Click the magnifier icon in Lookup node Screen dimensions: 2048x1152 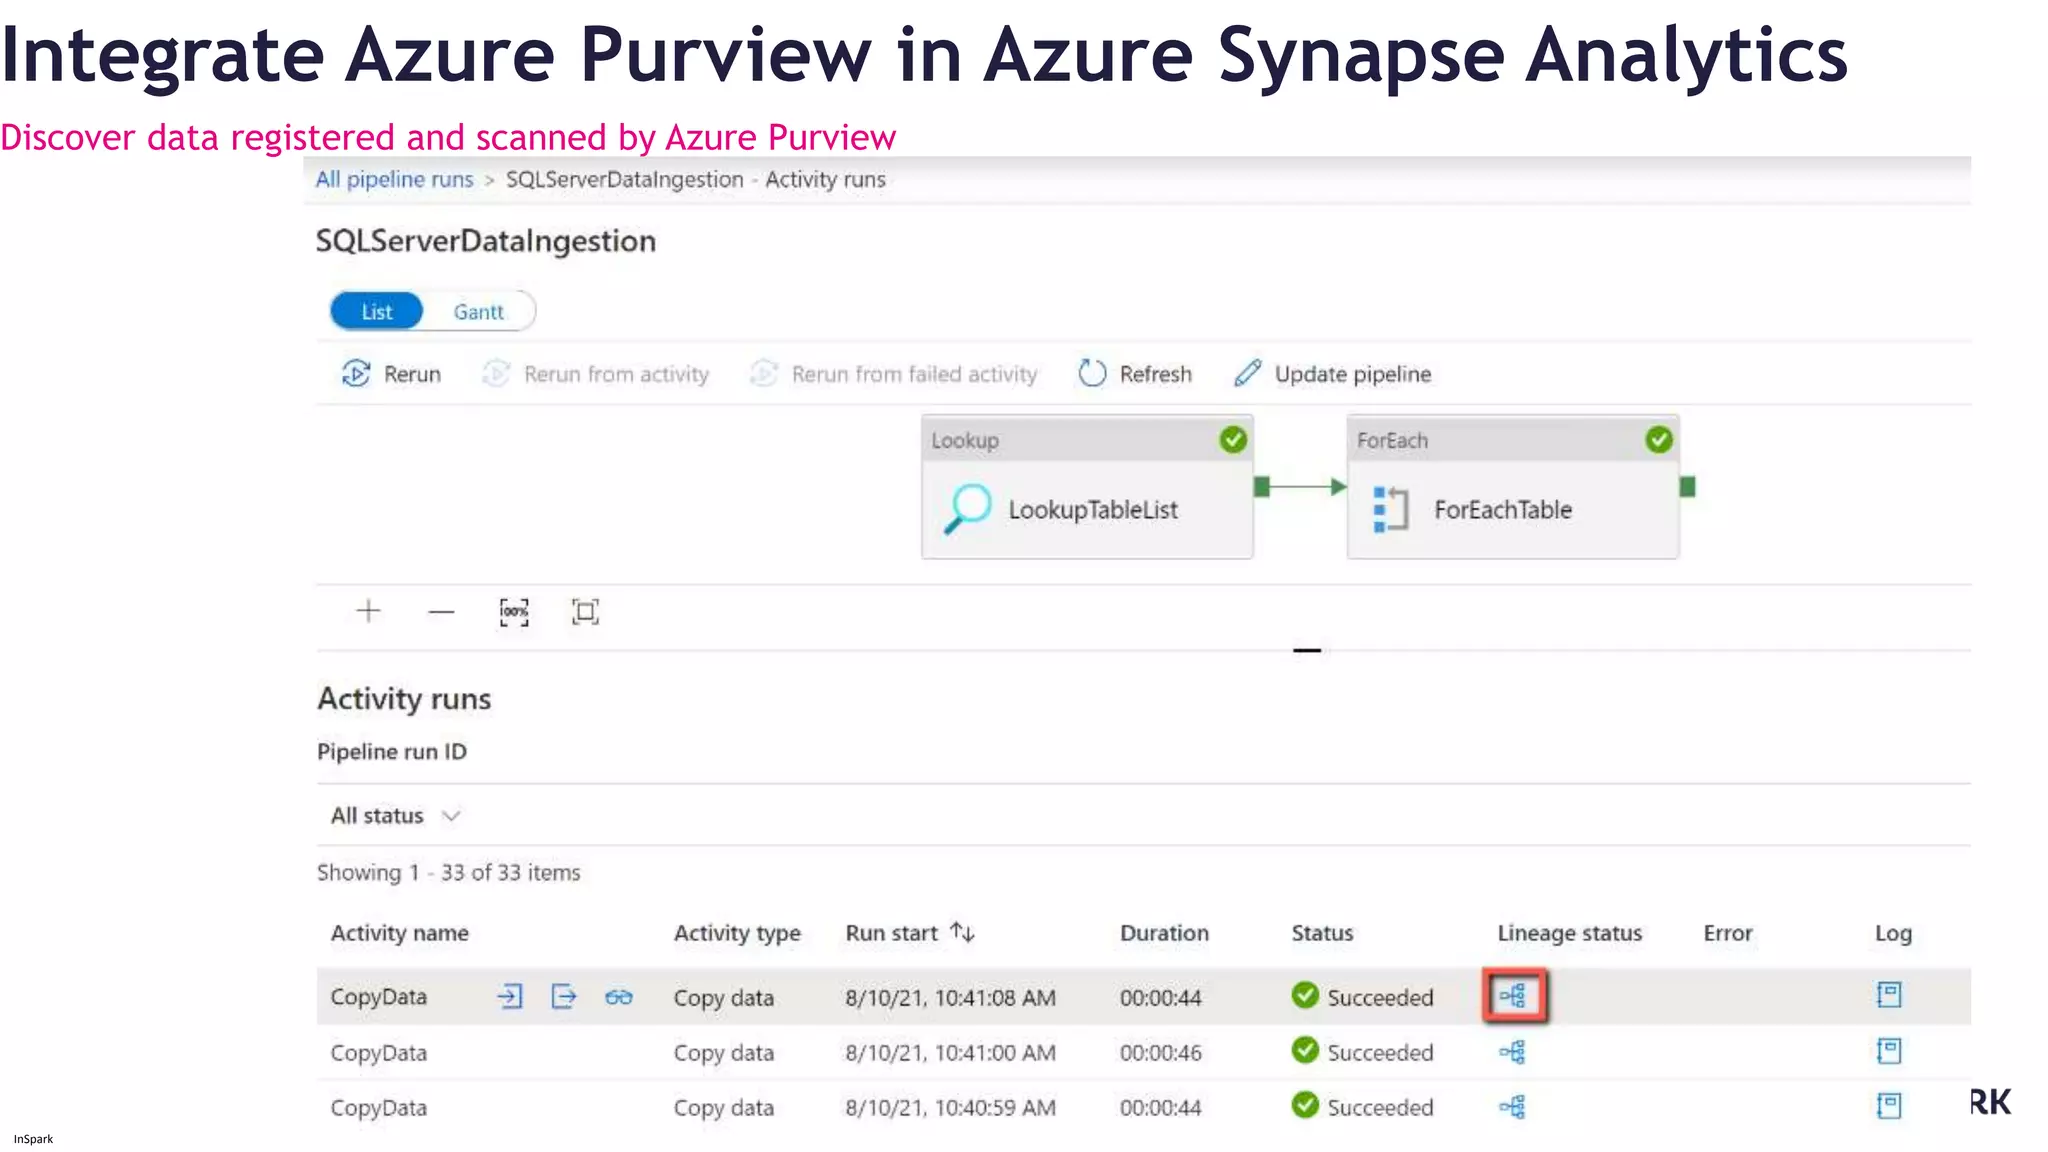pyautogui.click(x=968, y=509)
